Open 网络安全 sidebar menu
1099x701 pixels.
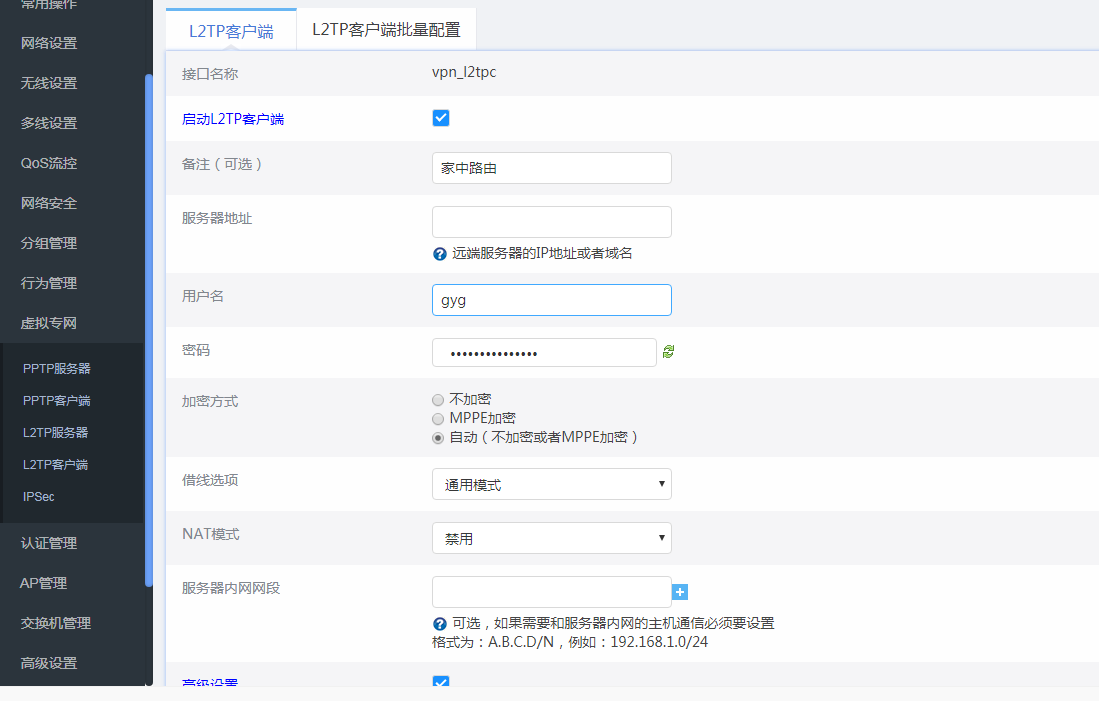pos(49,203)
